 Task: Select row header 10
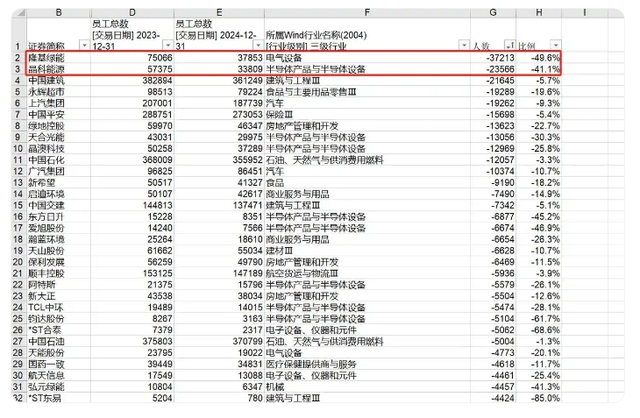coord(18,149)
